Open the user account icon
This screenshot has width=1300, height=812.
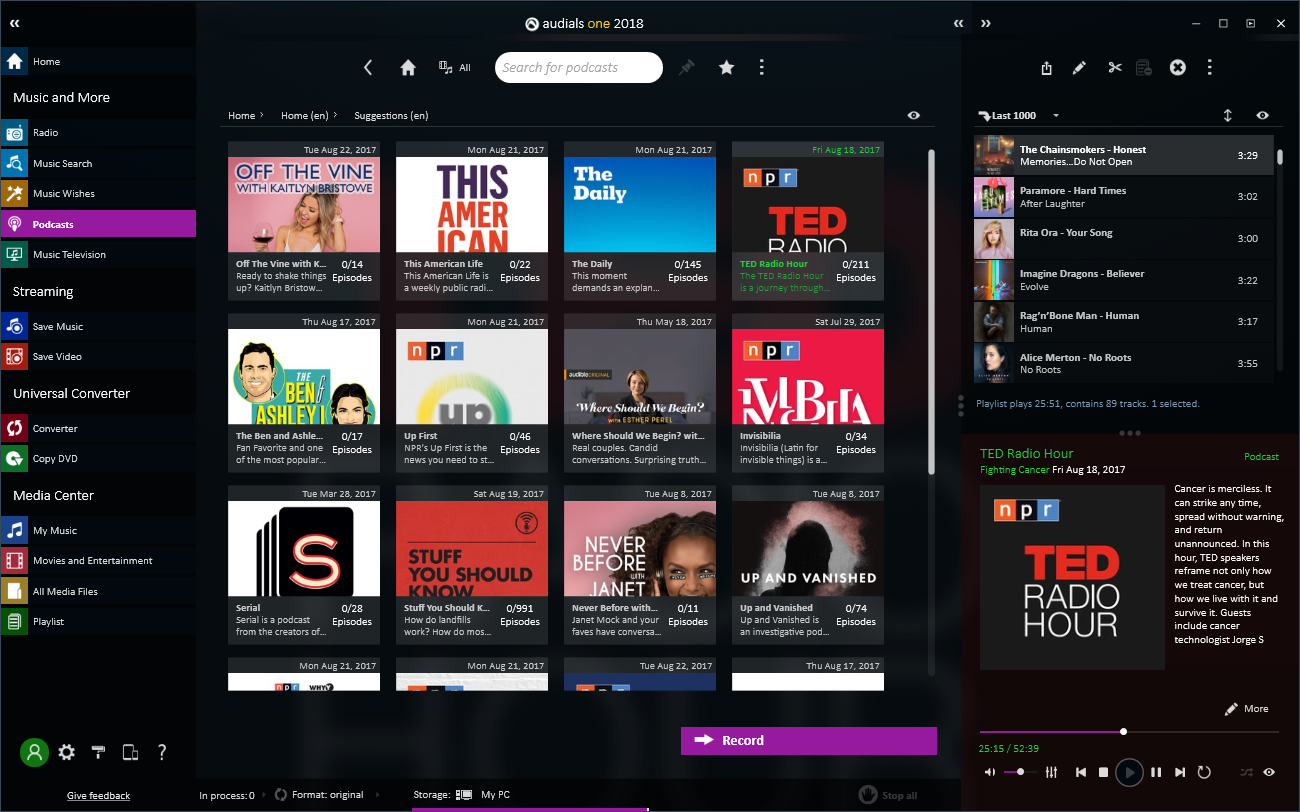click(x=35, y=752)
